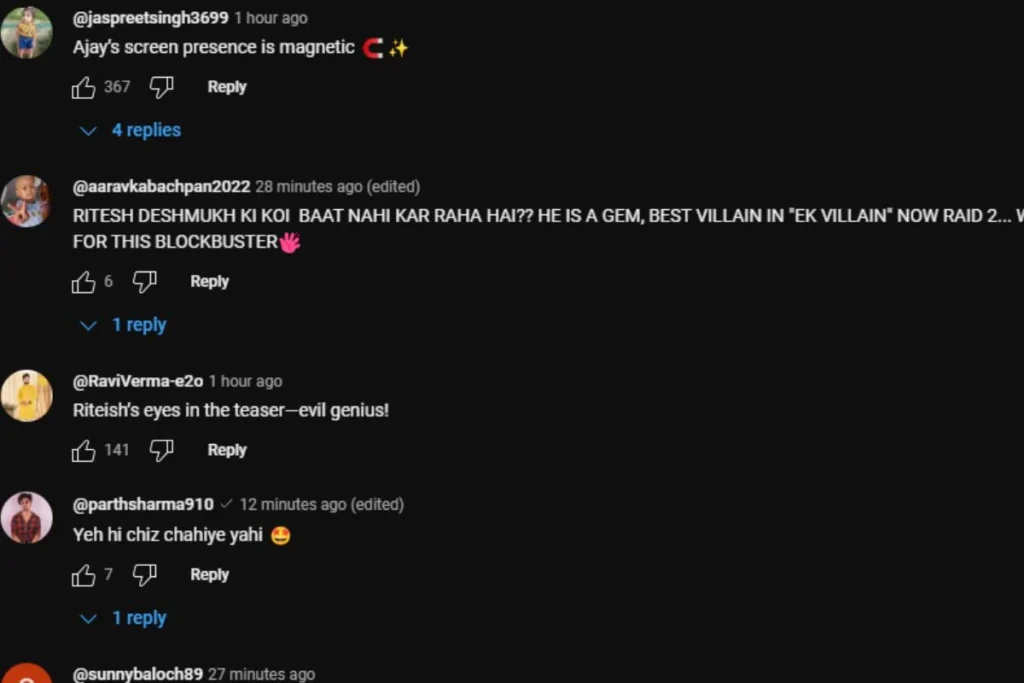The height and width of the screenshot is (683, 1024).
Task: Like the RITESH DESHMUKH comment by @aaravkabachpan2022
Action: tap(84, 281)
